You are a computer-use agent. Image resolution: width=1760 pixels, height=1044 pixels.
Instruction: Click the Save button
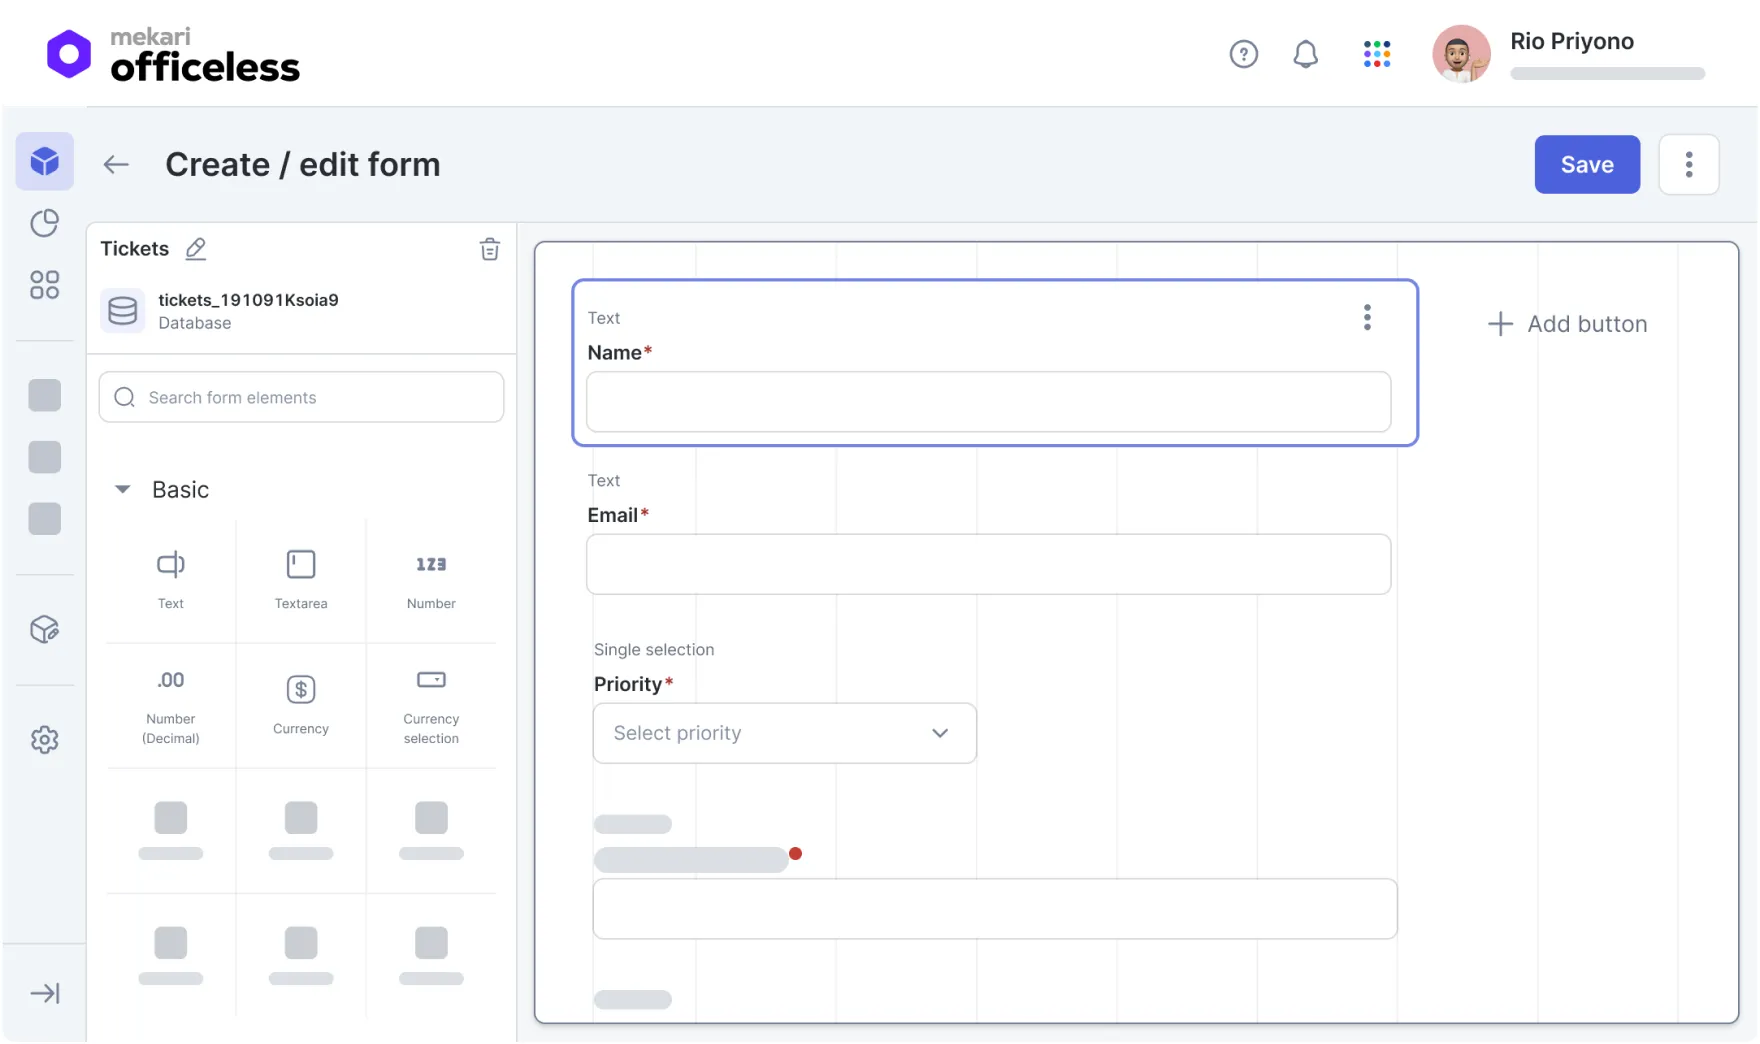coord(1586,165)
